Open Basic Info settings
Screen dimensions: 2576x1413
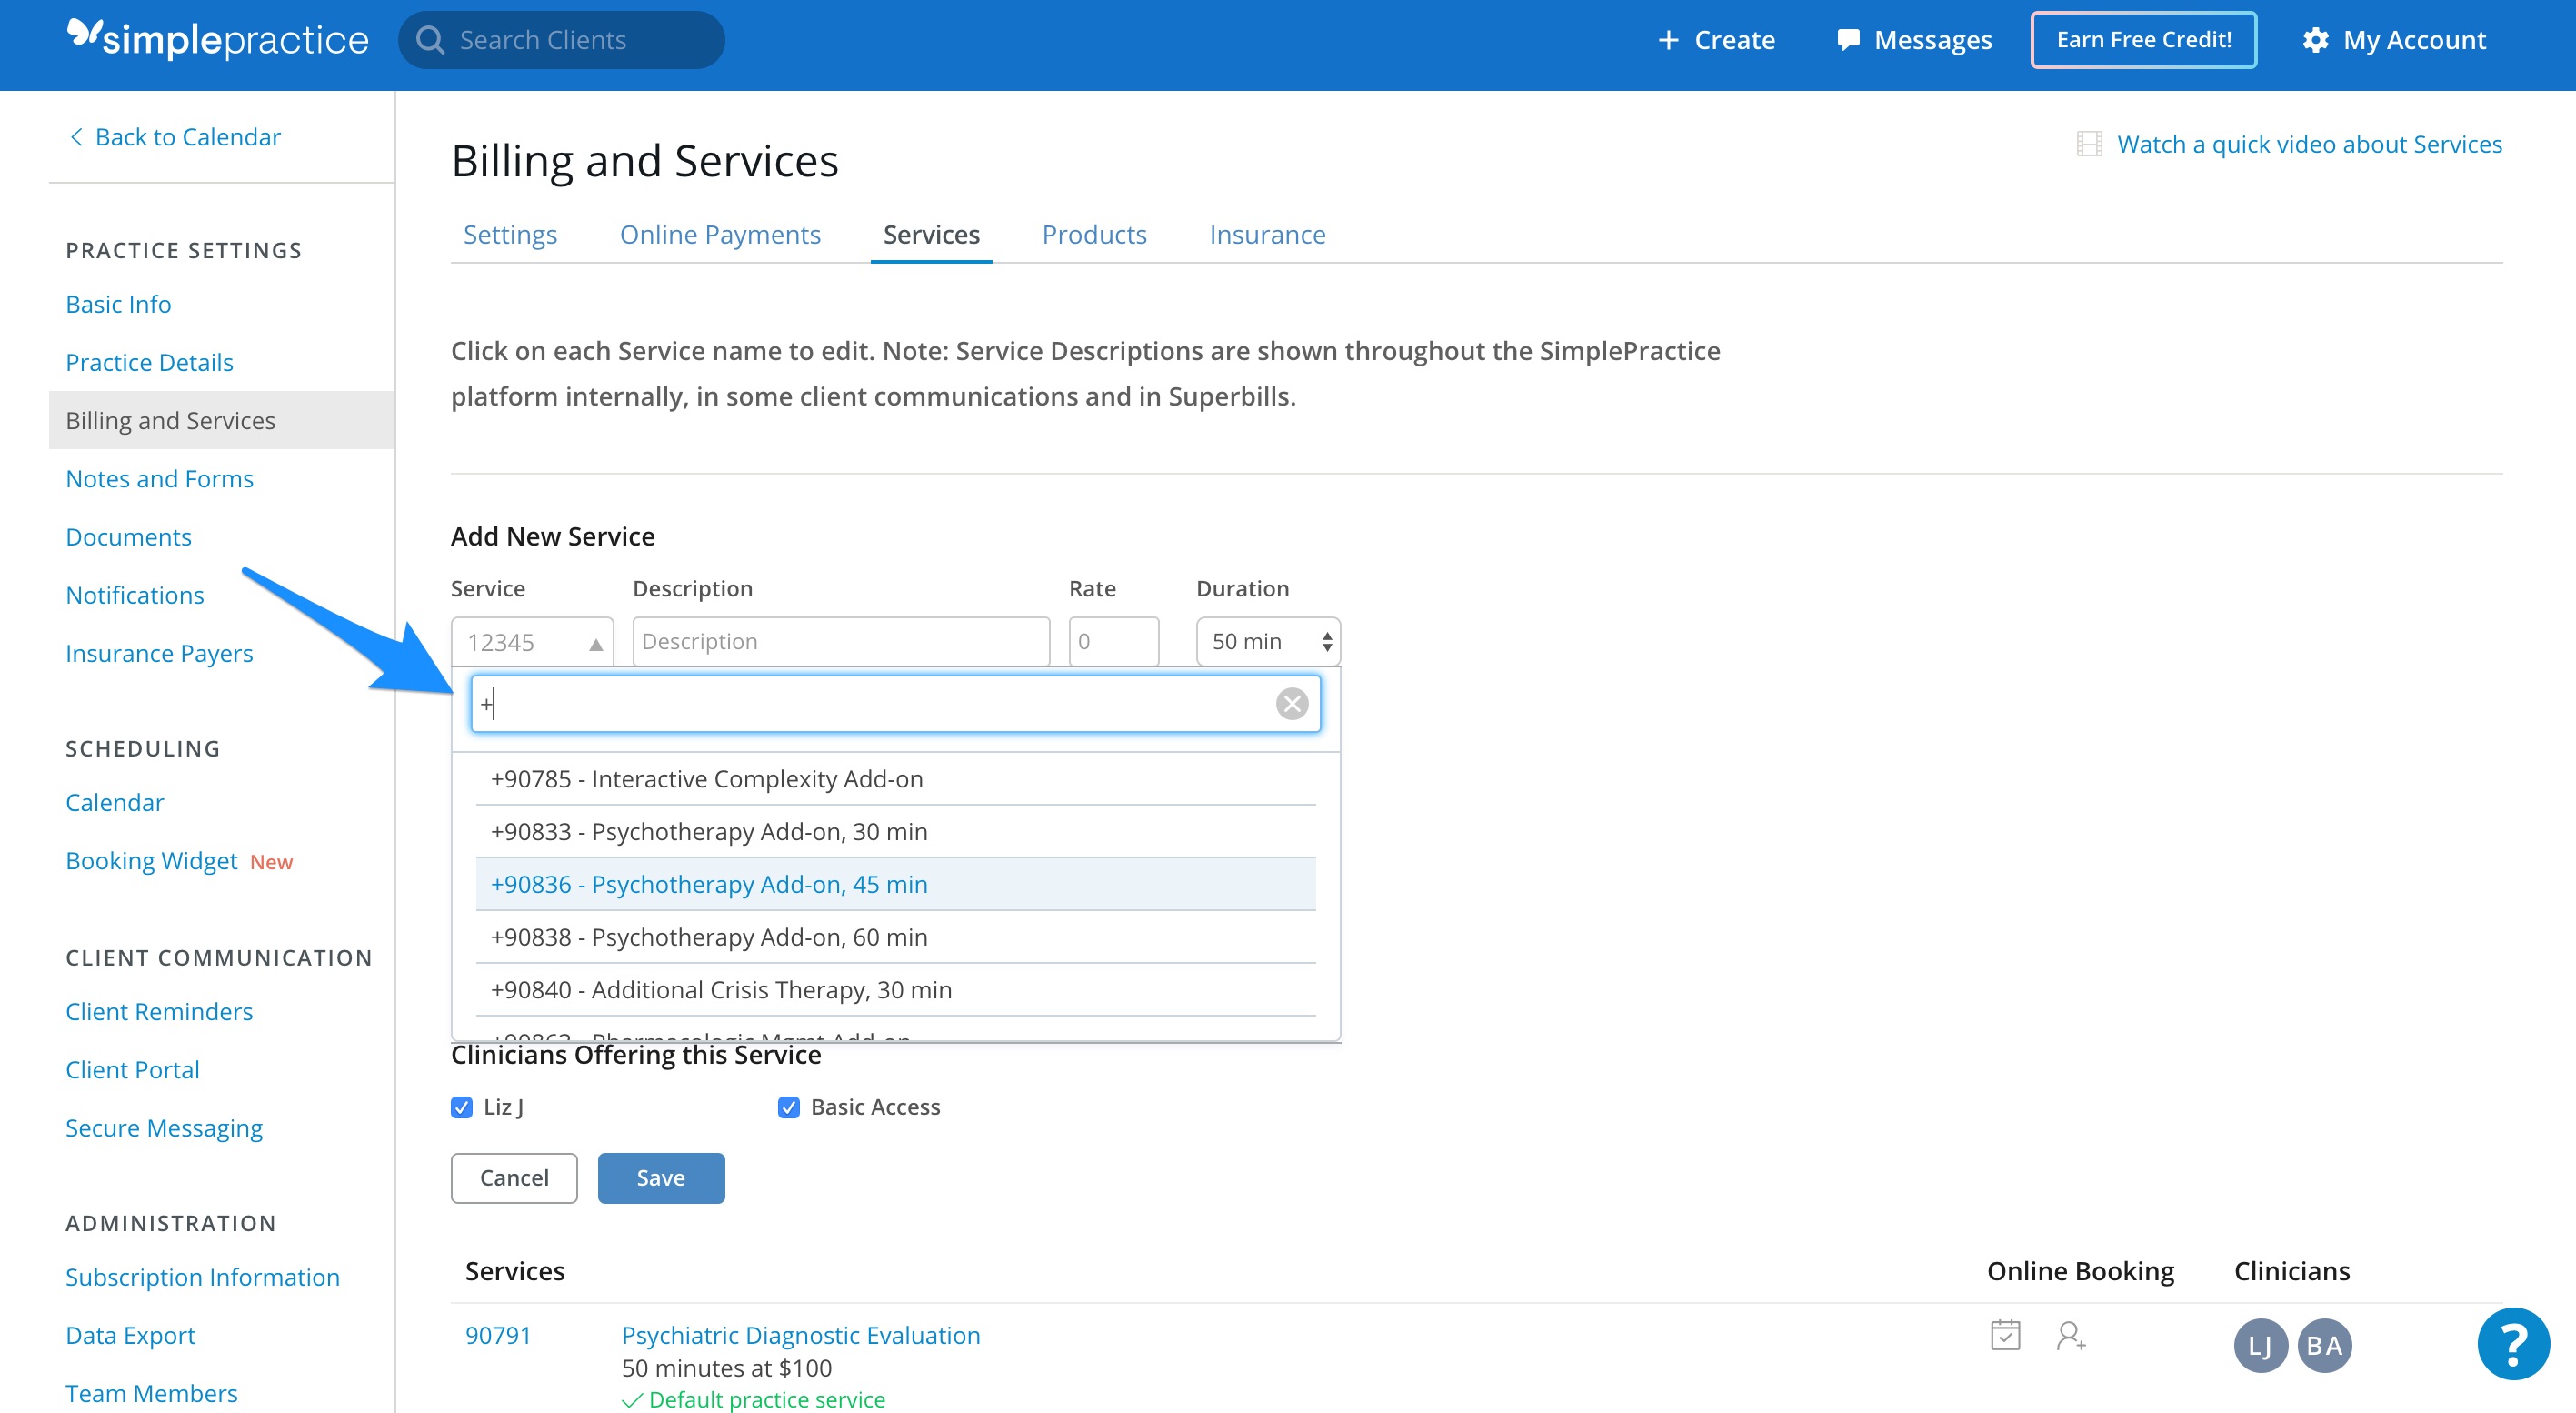(118, 304)
